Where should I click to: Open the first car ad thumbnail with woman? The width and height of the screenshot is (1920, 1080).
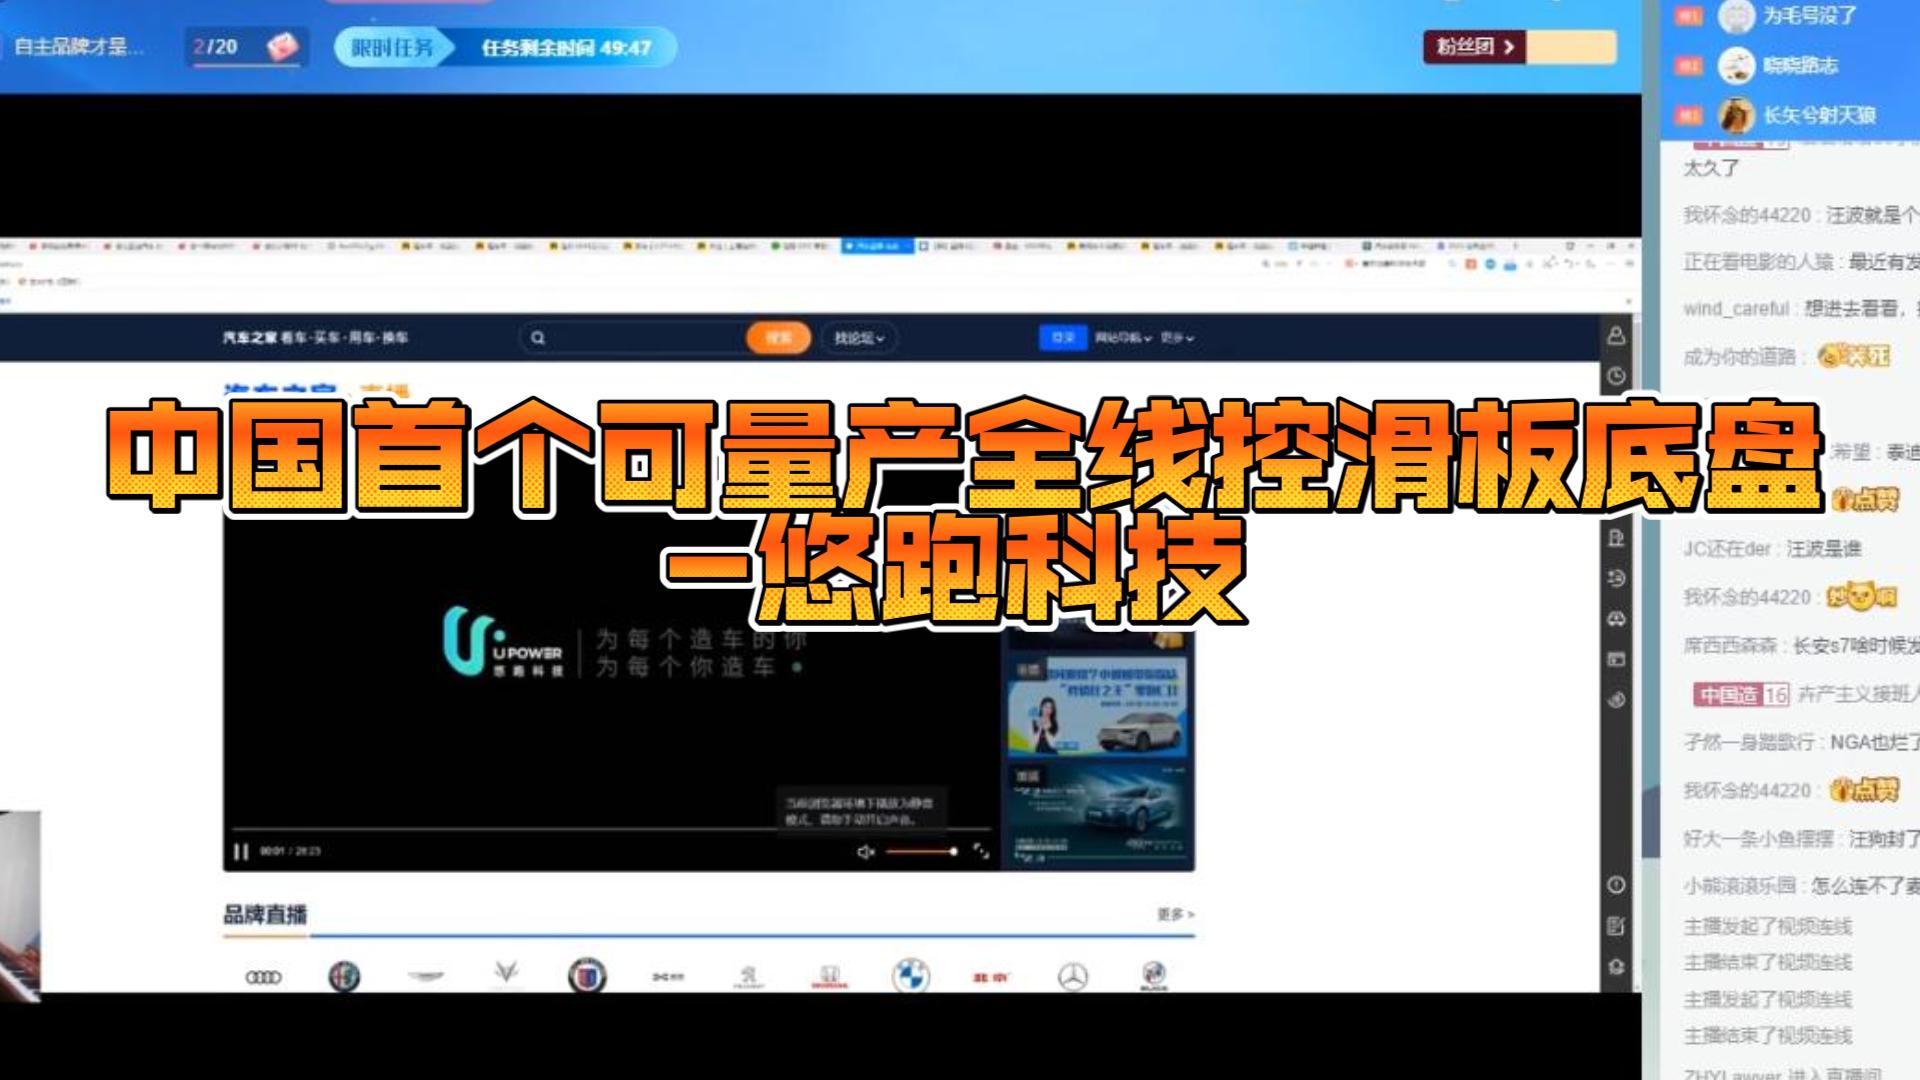point(1097,706)
